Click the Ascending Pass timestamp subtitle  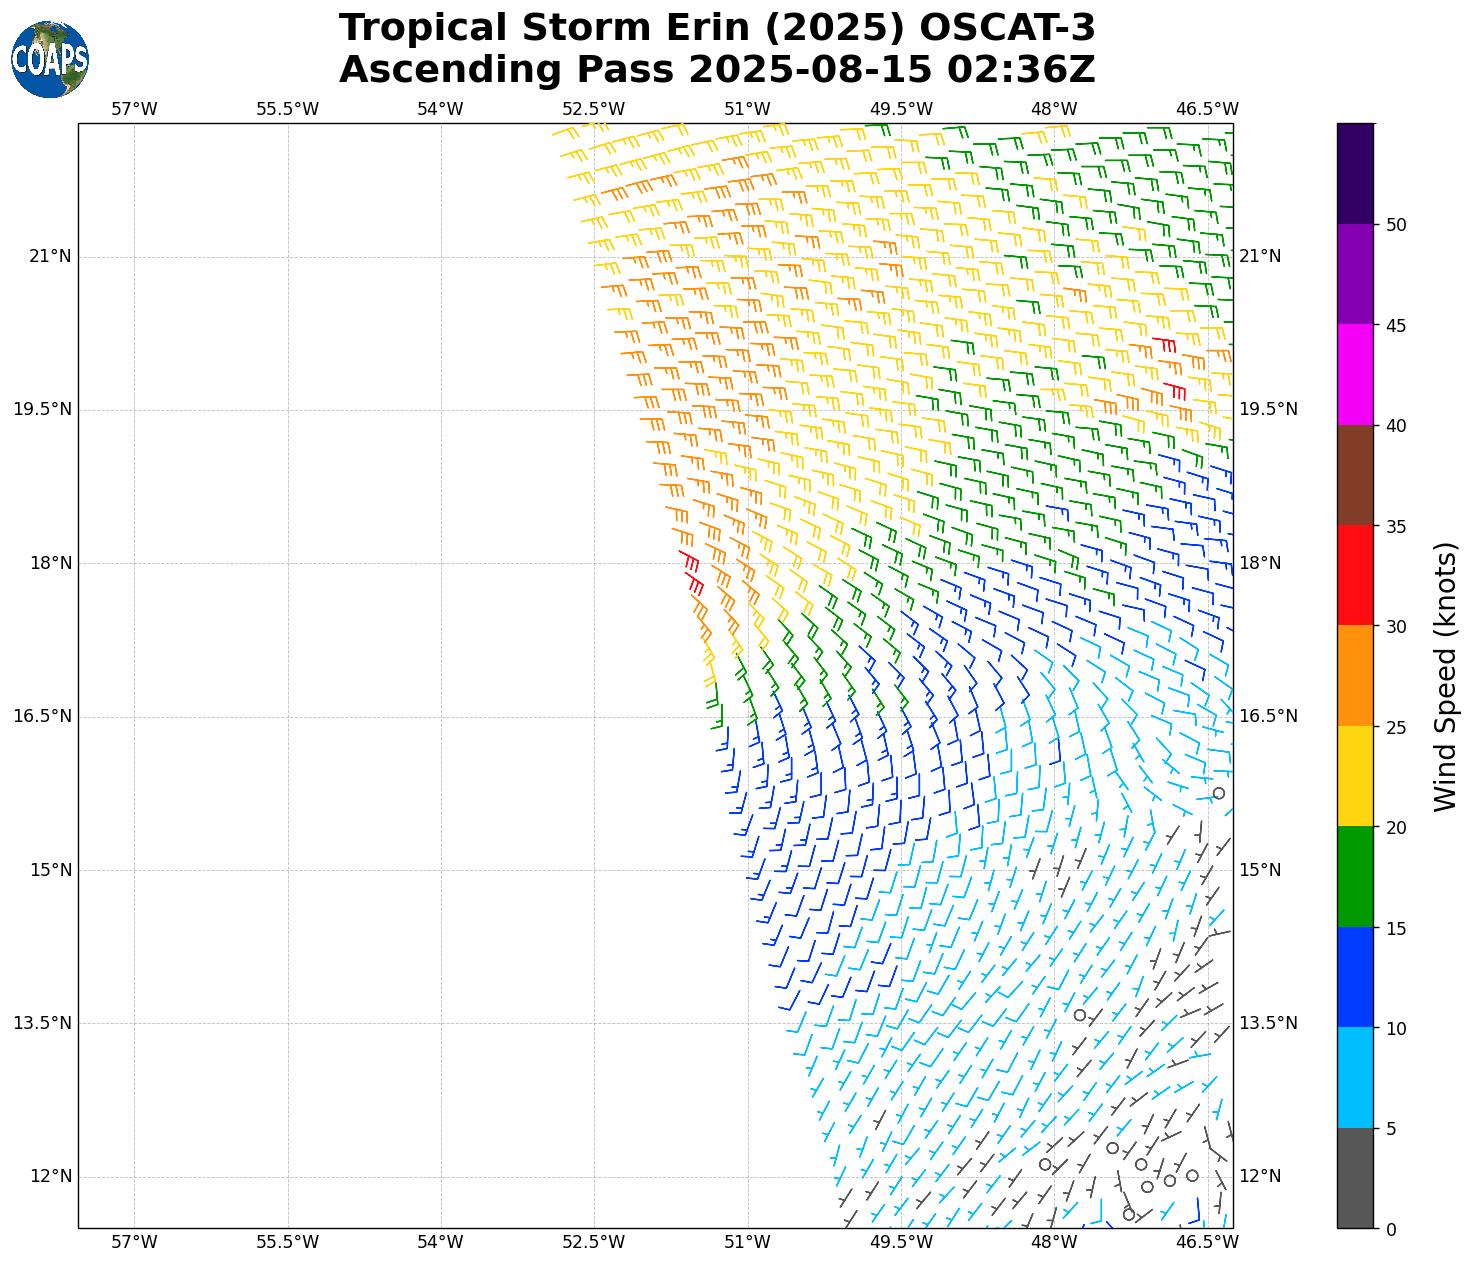[x=717, y=70]
